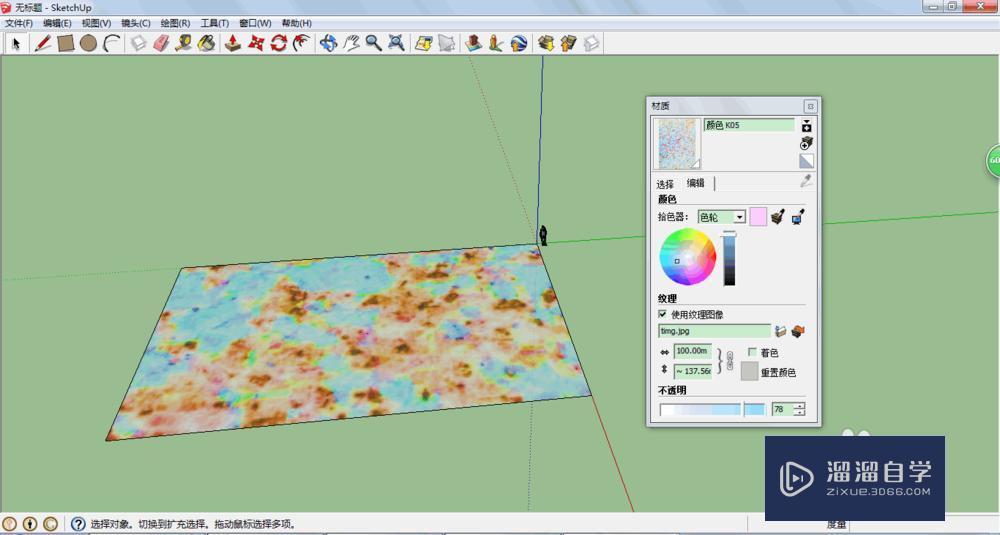Click the timg.jpg texture filename field
This screenshot has width=1000, height=535.
point(714,331)
